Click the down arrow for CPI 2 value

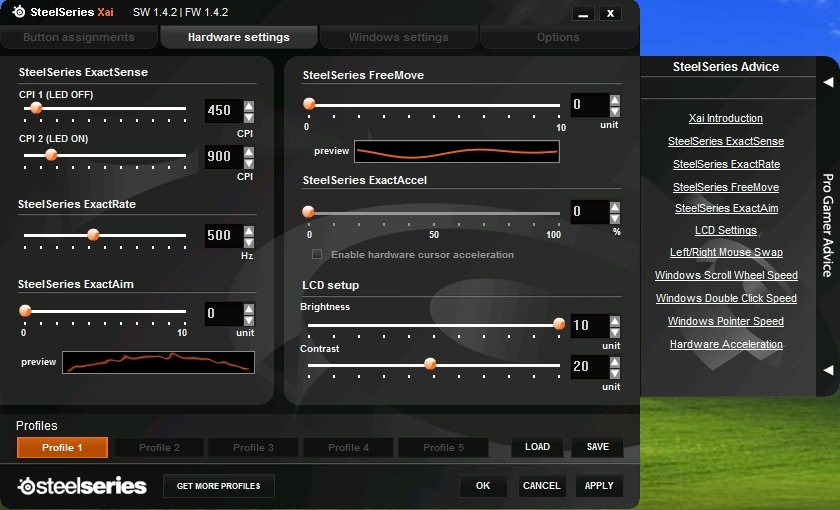pyautogui.click(x=249, y=162)
